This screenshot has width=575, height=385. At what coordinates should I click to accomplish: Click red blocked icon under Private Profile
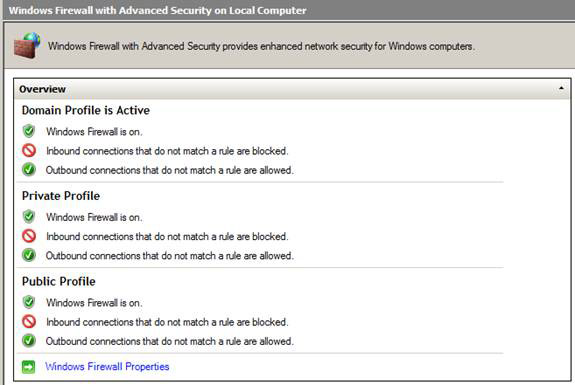(29, 236)
